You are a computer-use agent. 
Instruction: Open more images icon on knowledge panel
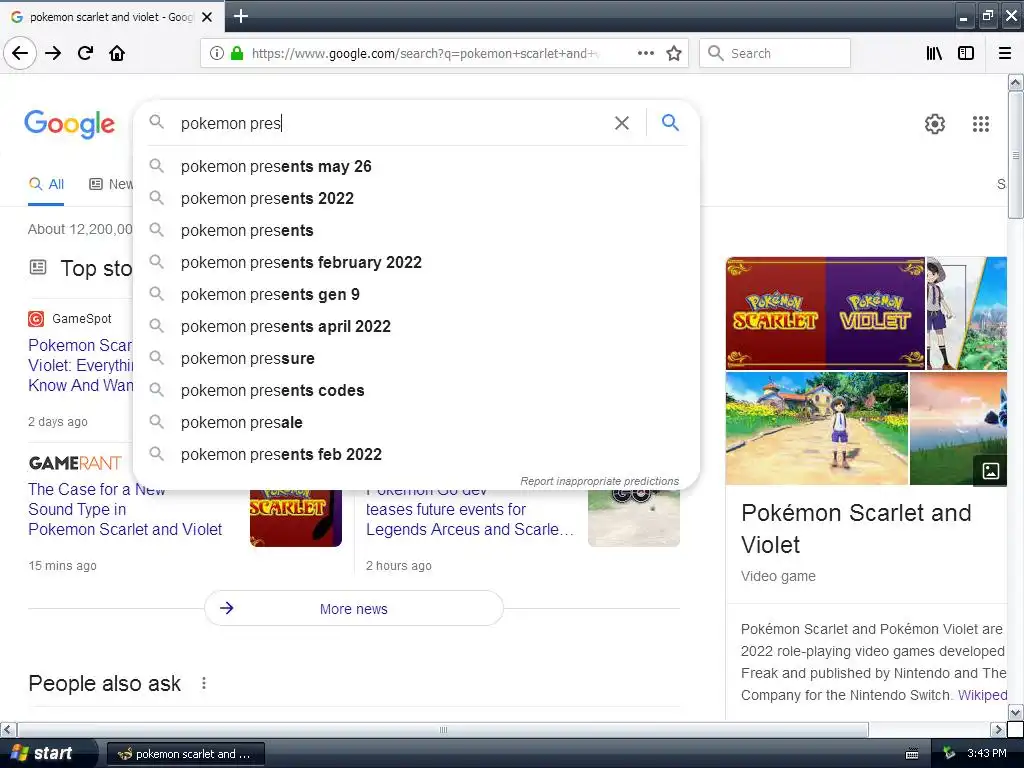990,470
